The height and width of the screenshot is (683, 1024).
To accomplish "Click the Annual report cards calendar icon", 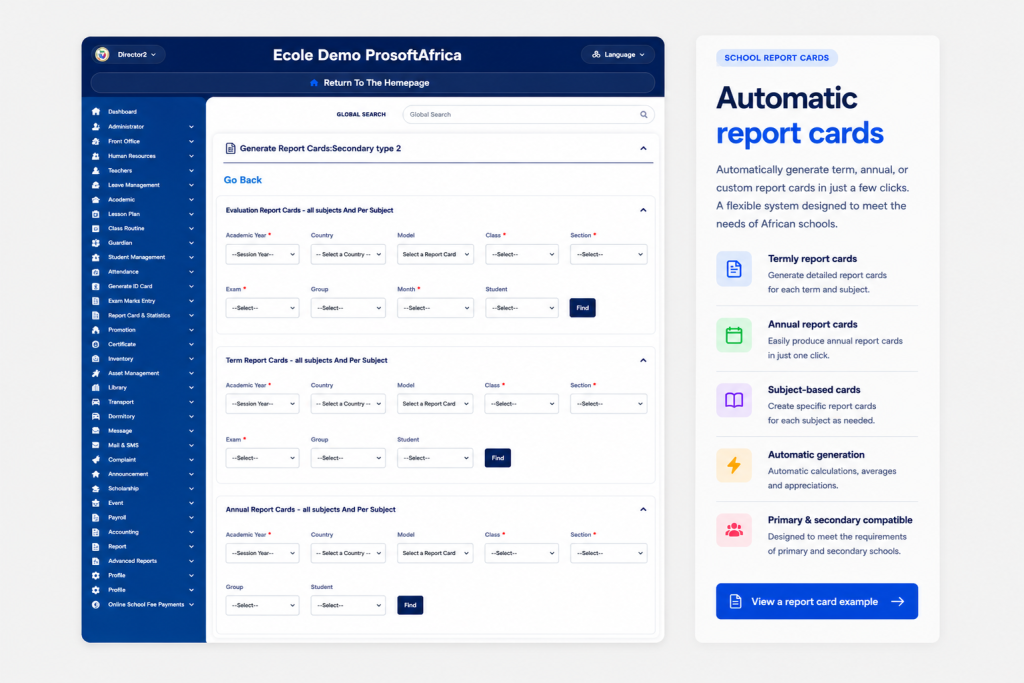I will tap(734, 335).
